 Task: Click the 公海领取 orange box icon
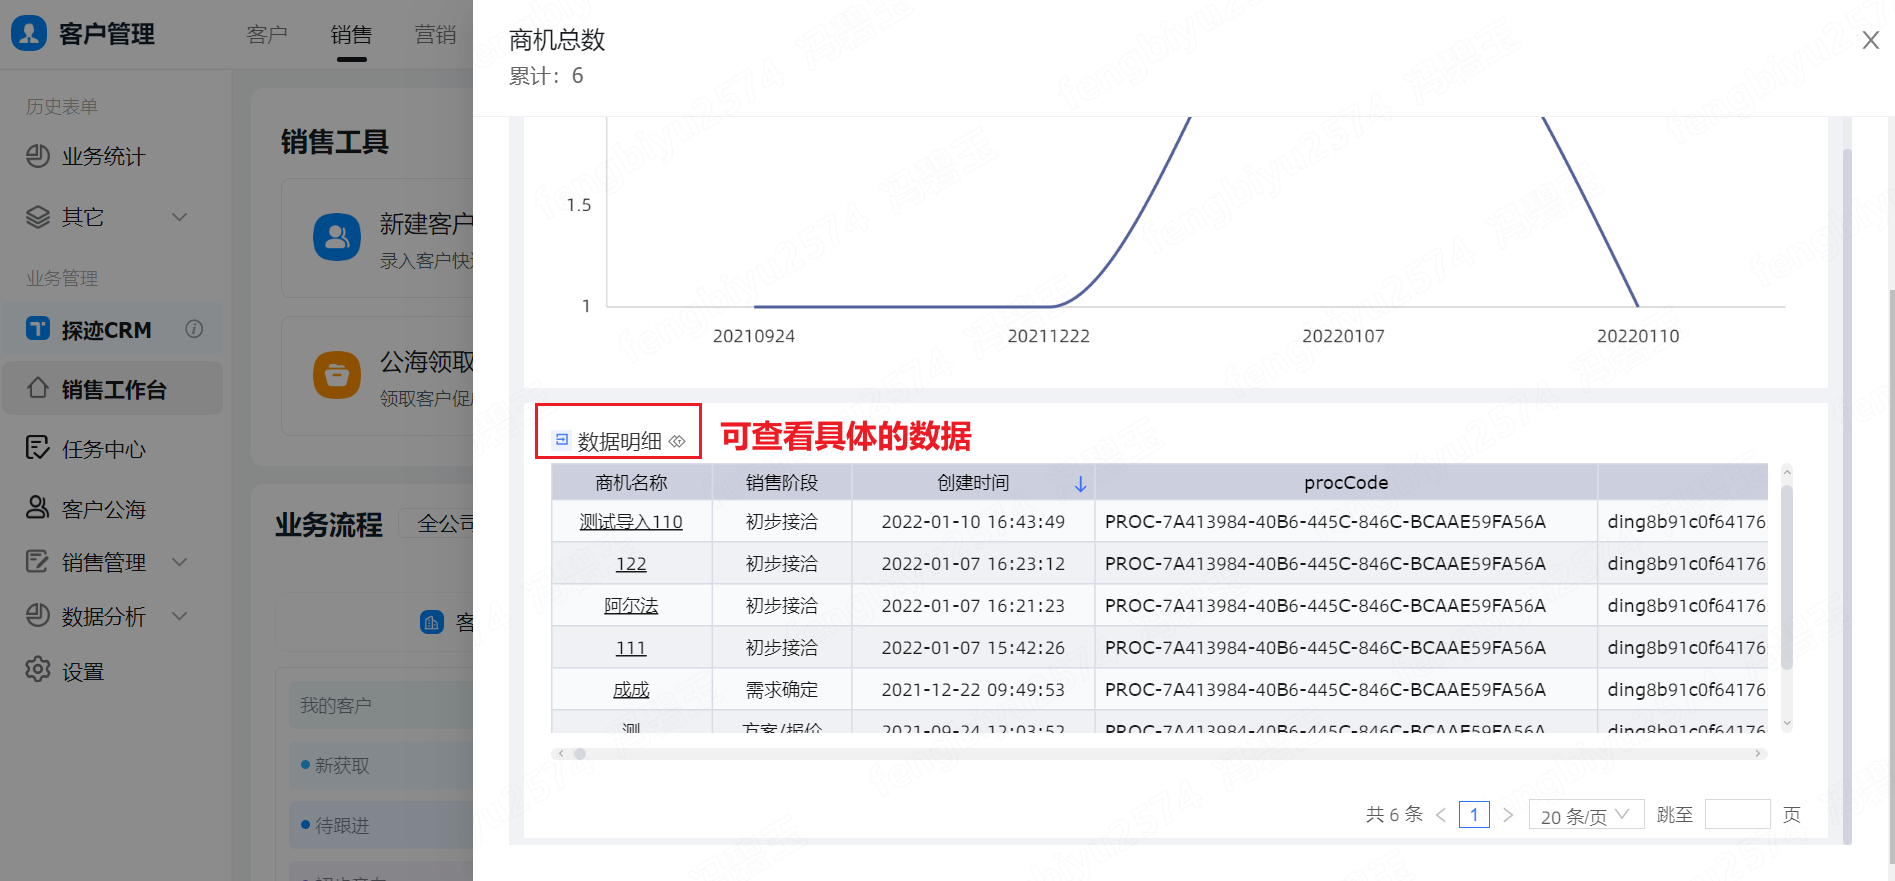pyautogui.click(x=337, y=375)
